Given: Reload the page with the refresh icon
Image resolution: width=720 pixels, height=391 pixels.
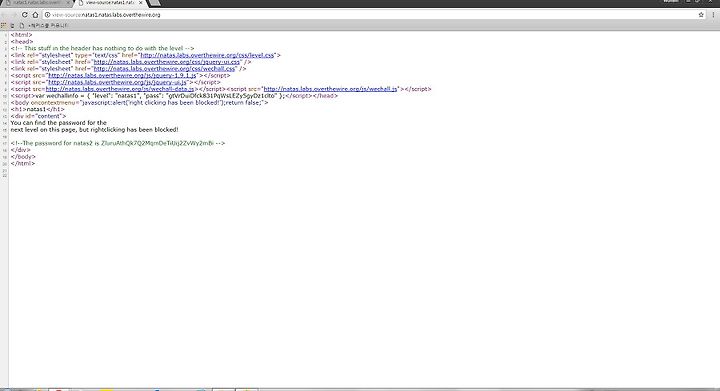Looking at the screenshot, I should tap(24, 15).
